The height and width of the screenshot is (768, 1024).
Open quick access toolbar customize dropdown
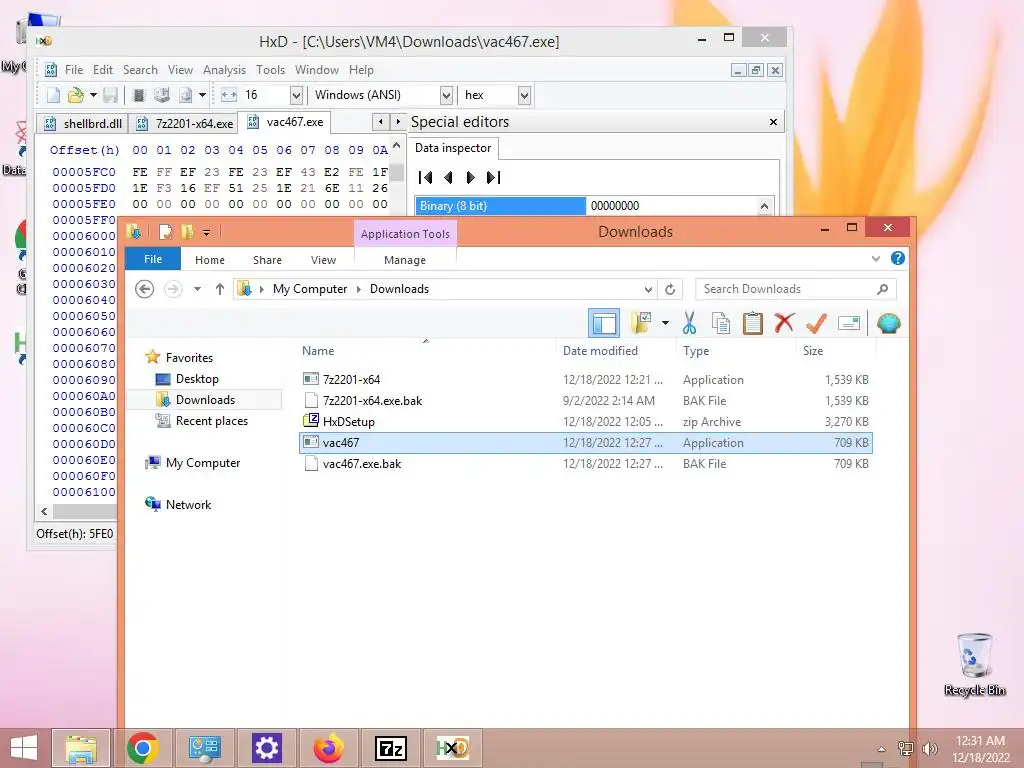206,232
